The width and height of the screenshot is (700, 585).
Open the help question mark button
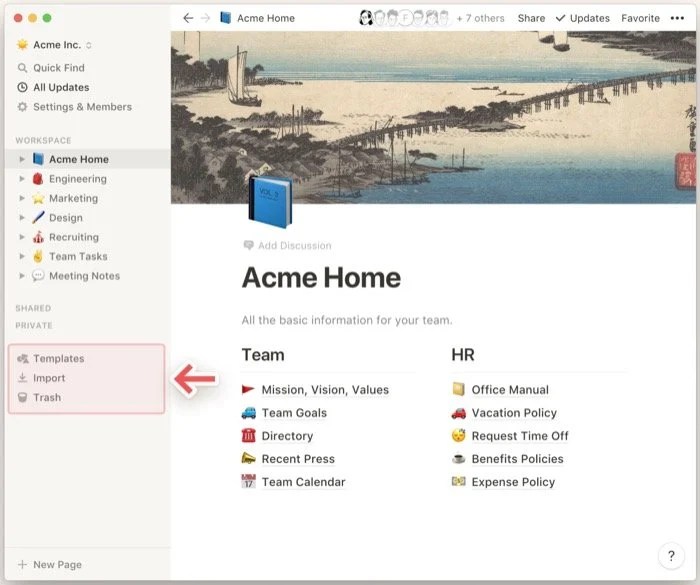tap(671, 556)
